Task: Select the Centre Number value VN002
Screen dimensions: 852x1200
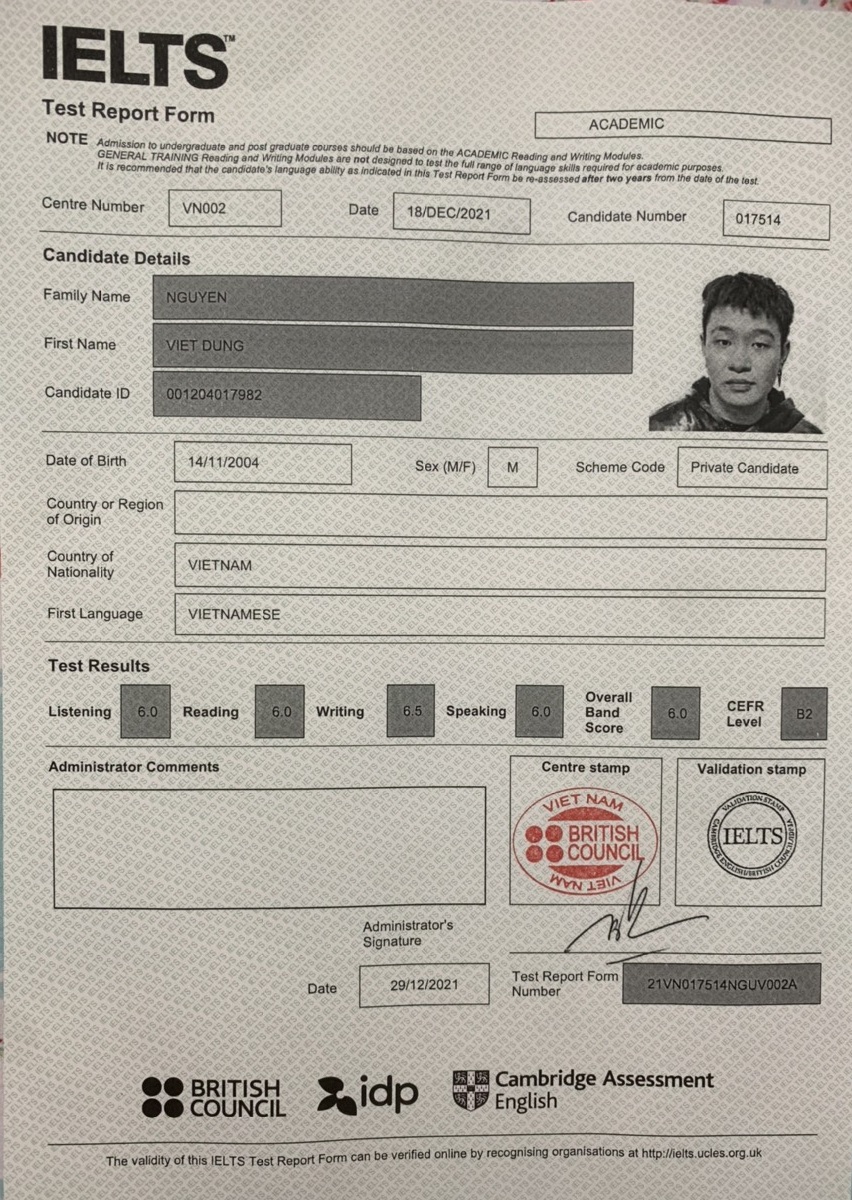Action: pyautogui.click(x=225, y=208)
